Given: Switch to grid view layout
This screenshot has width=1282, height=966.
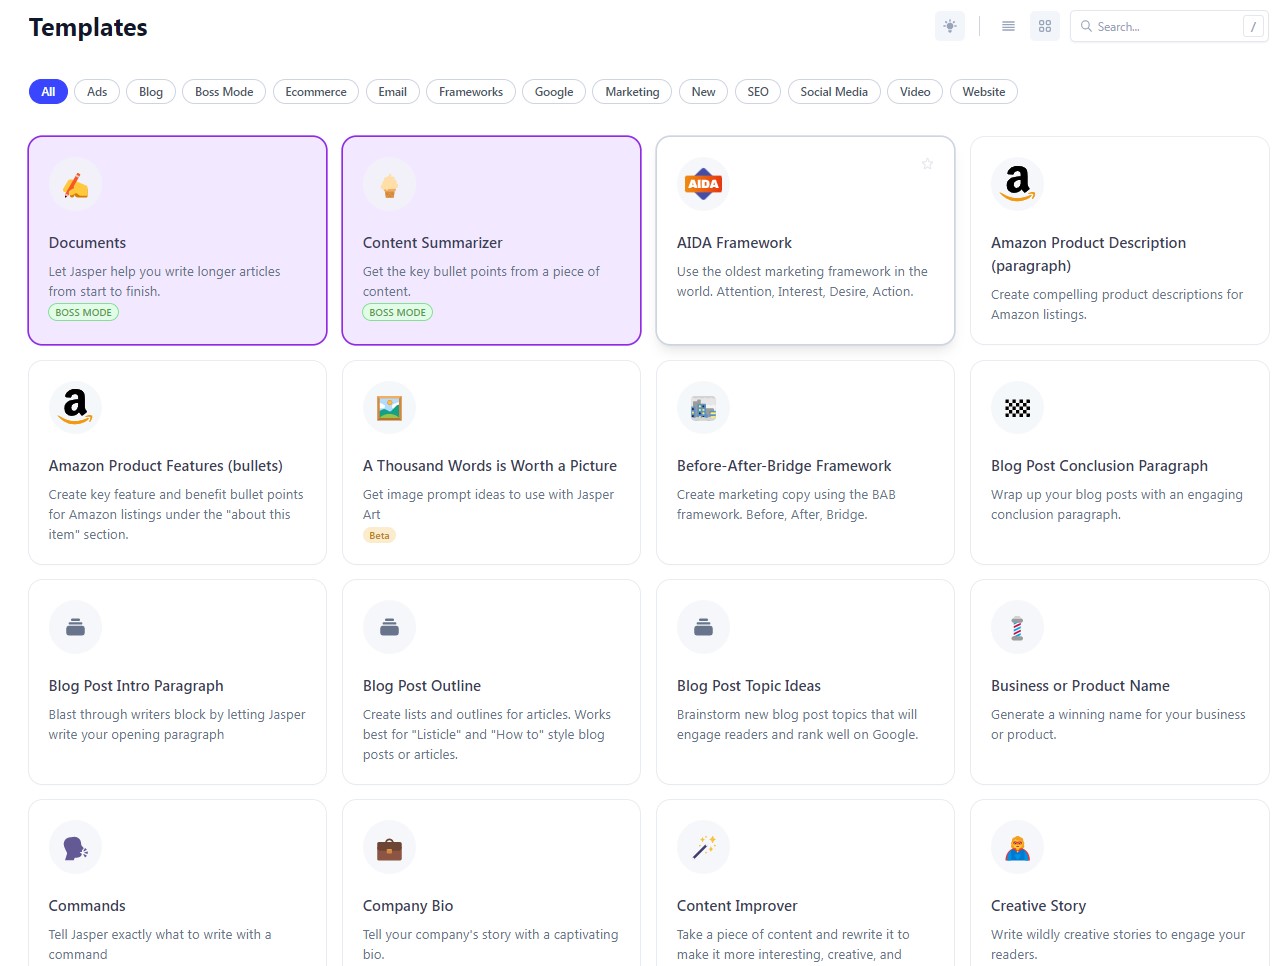Looking at the screenshot, I should pyautogui.click(x=1045, y=26).
